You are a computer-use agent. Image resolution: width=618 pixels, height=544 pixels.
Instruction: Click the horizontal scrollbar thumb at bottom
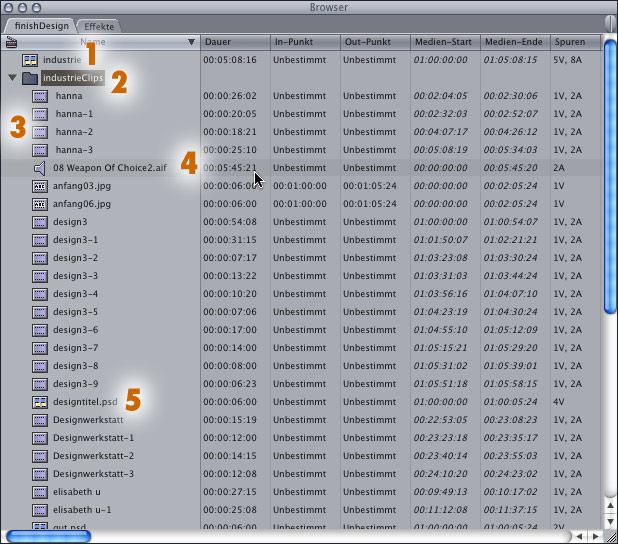pos(47,536)
